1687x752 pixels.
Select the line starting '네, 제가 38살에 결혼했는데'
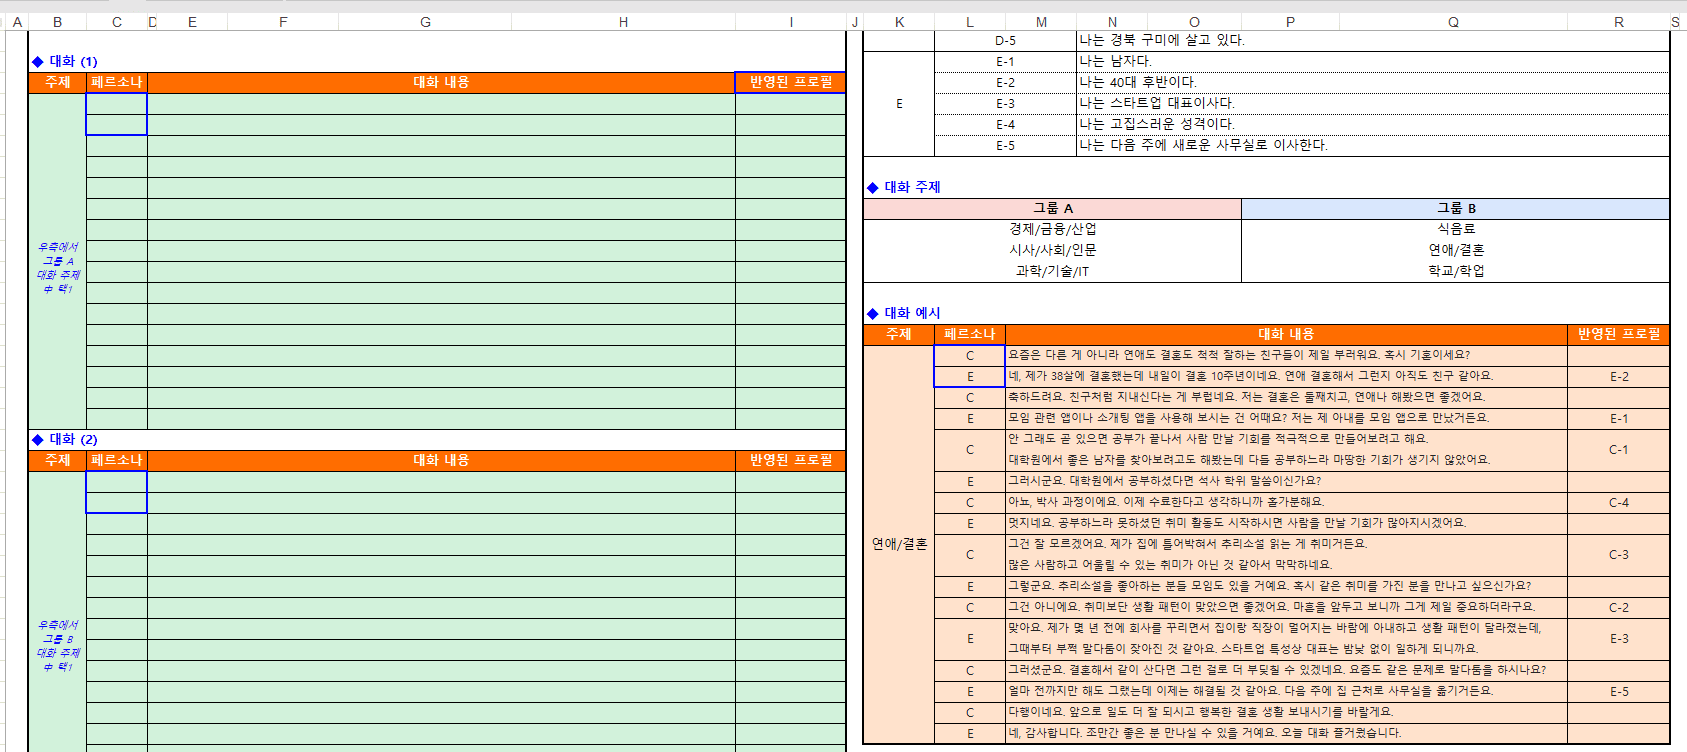tap(1286, 376)
